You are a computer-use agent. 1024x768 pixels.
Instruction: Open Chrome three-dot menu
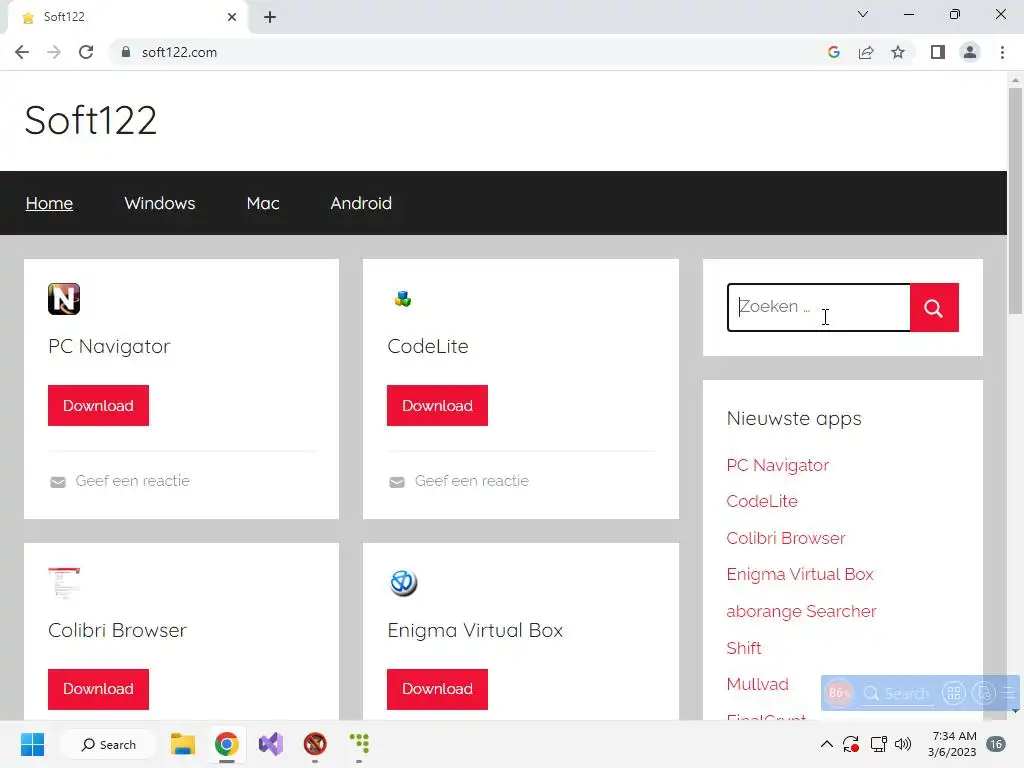[x=1002, y=52]
